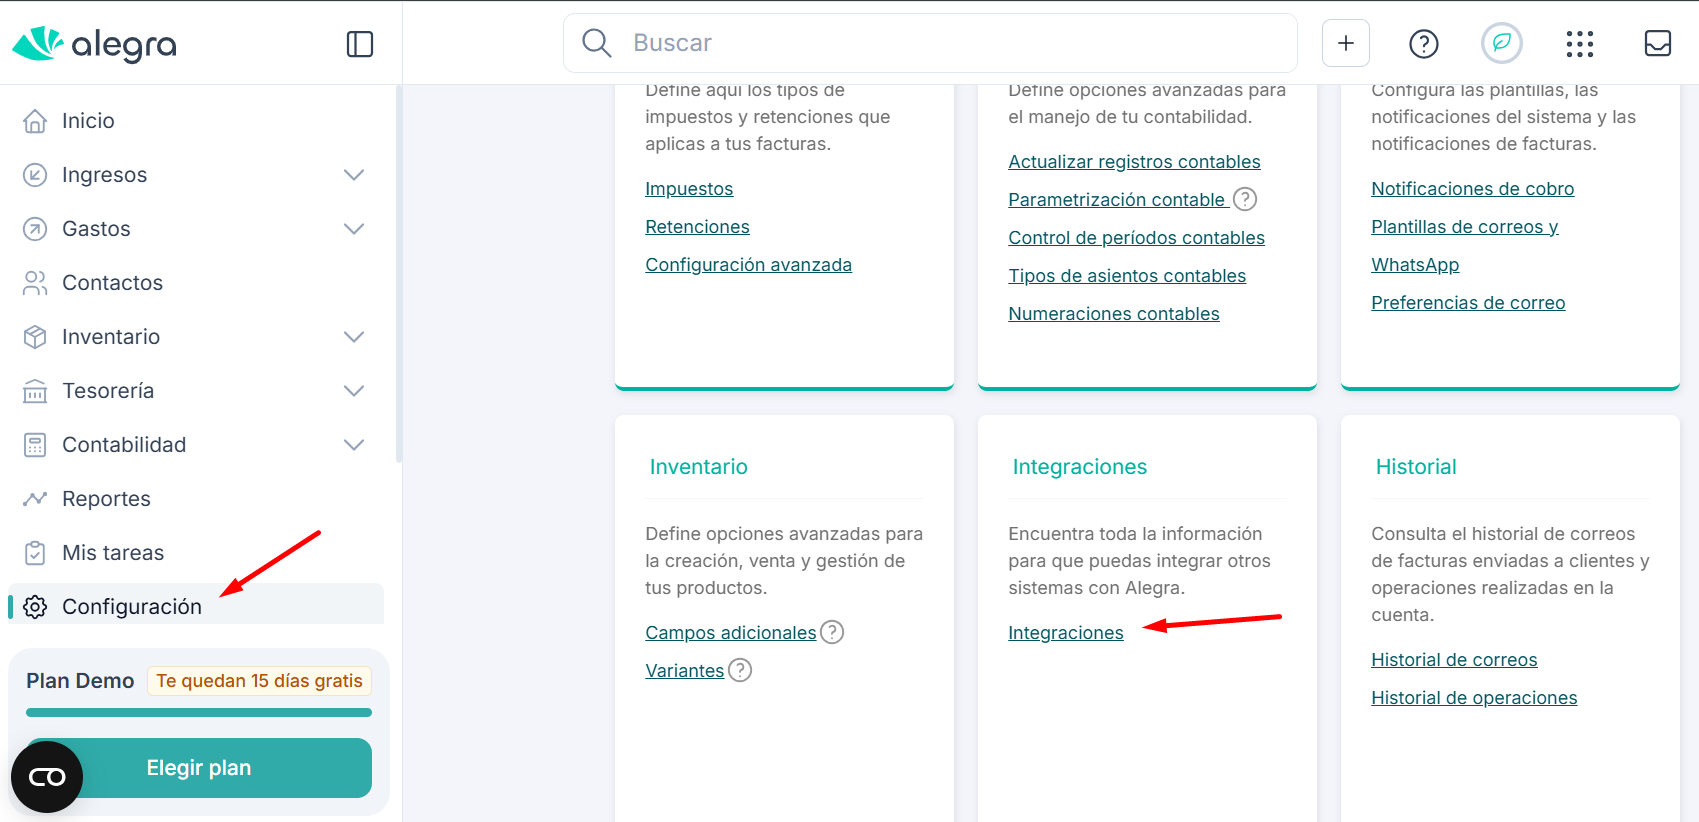The width and height of the screenshot is (1699, 822).
Task: Expand the Gastos sidebar section
Action: pyautogui.click(x=354, y=229)
